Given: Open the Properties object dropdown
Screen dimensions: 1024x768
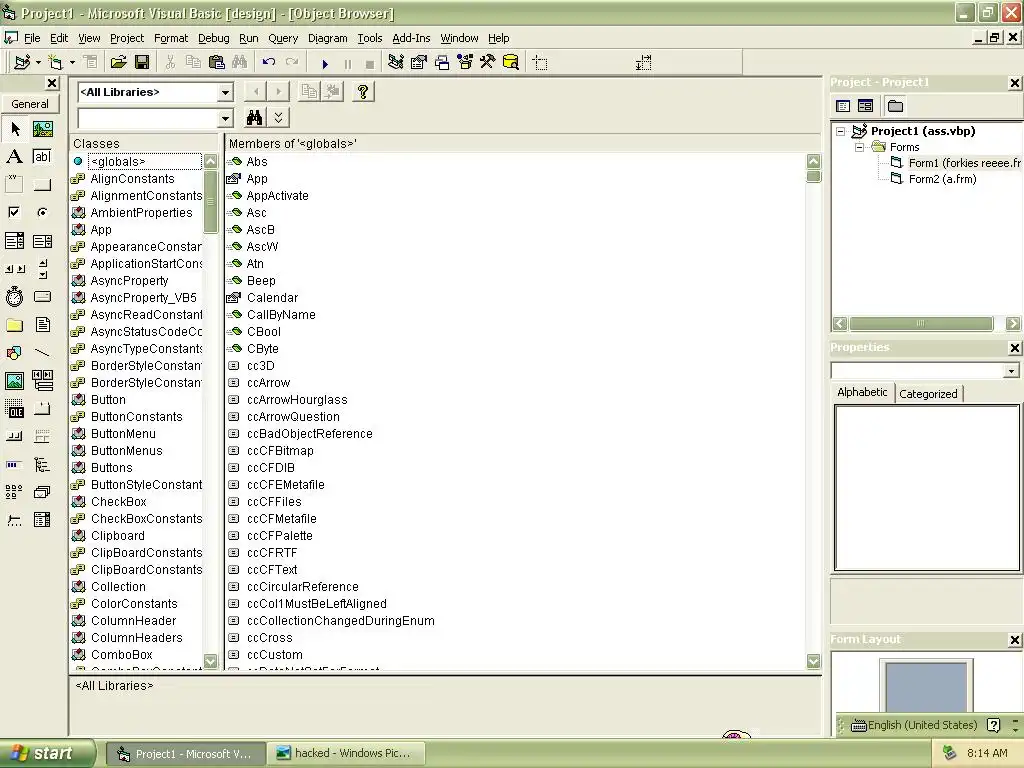Looking at the screenshot, I should [1011, 371].
